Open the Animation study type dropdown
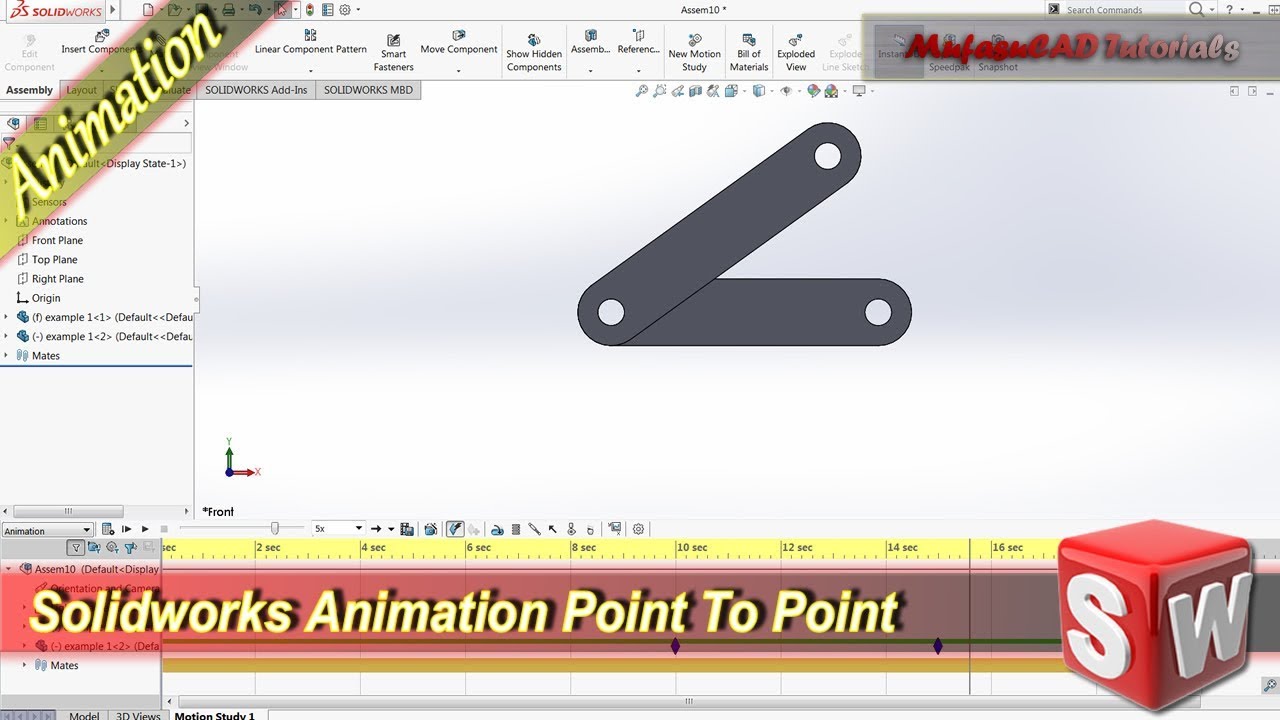 [47, 530]
